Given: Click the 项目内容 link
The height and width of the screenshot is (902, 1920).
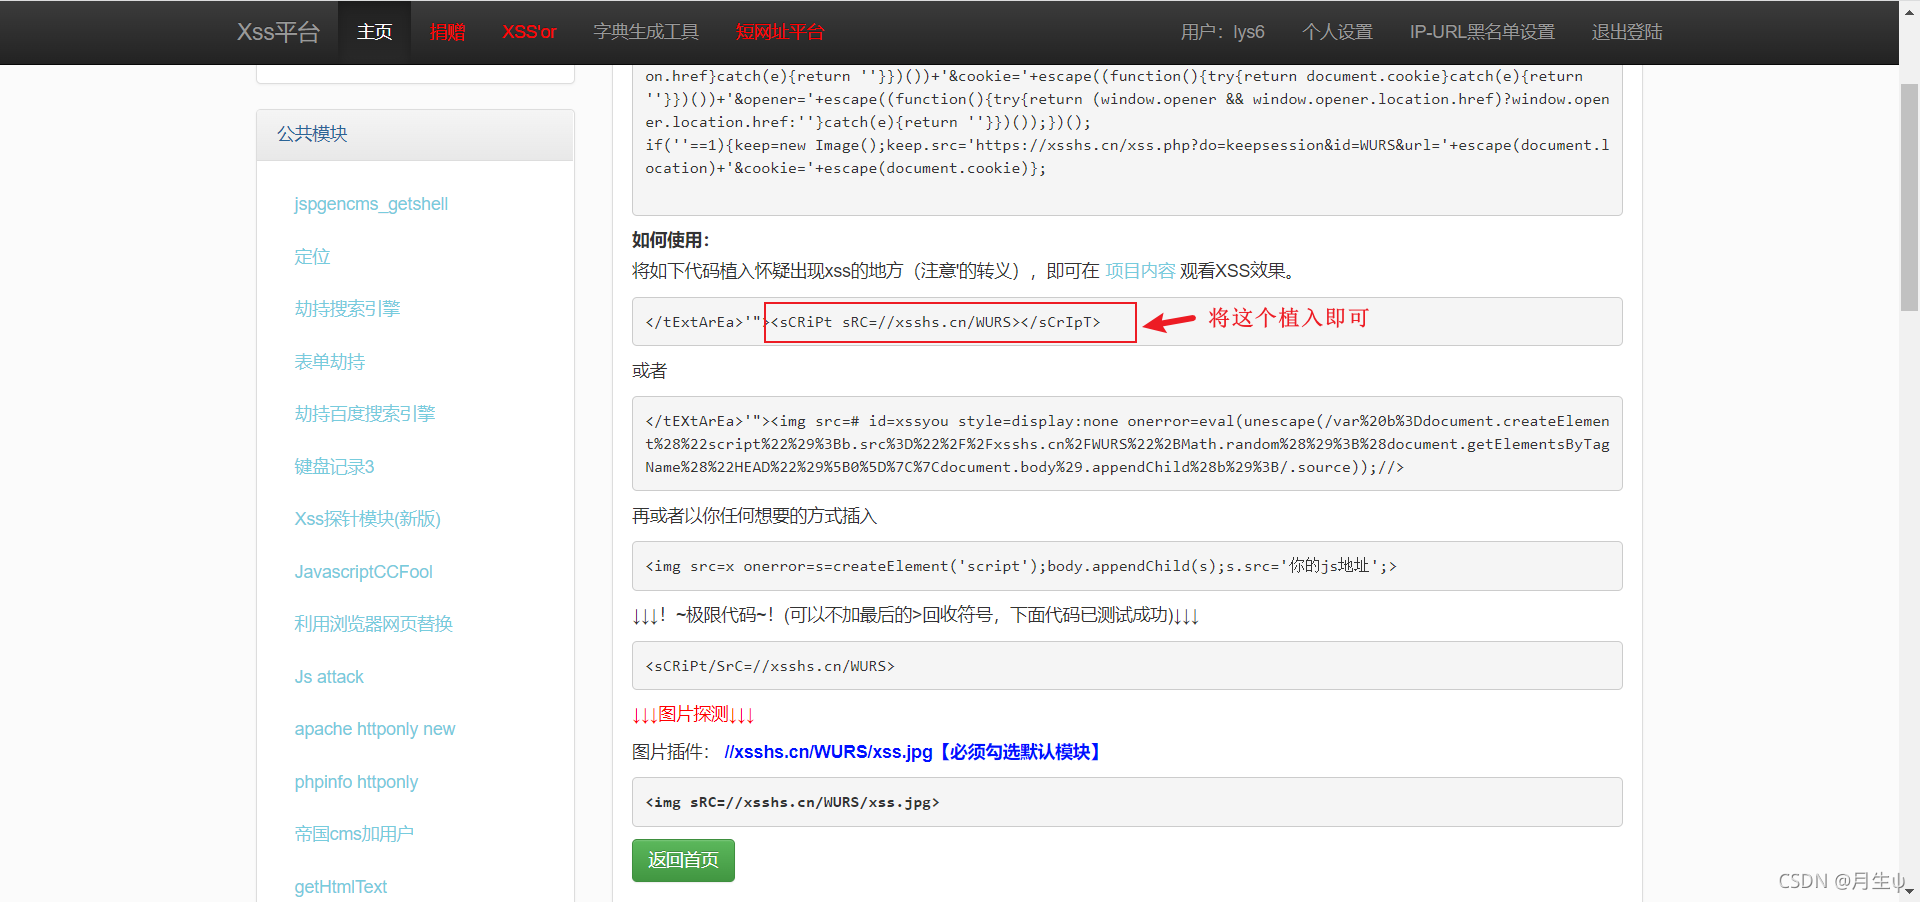Looking at the screenshot, I should tap(1140, 271).
